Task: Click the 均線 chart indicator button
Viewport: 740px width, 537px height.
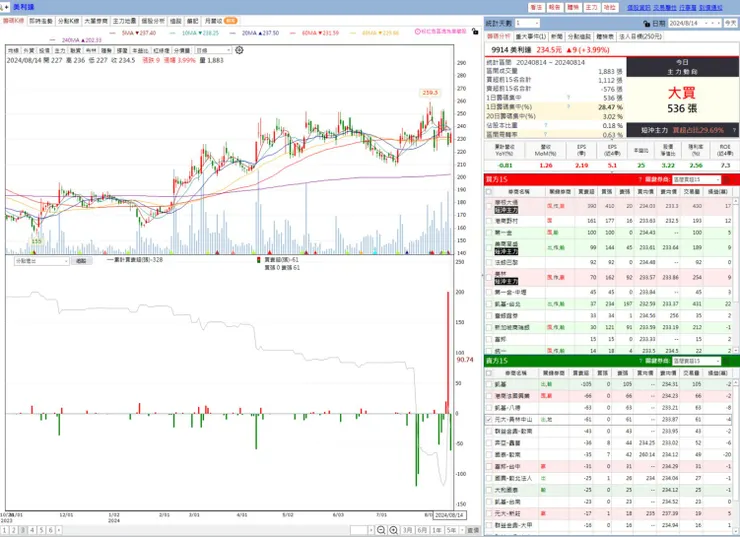Action: (13, 50)
